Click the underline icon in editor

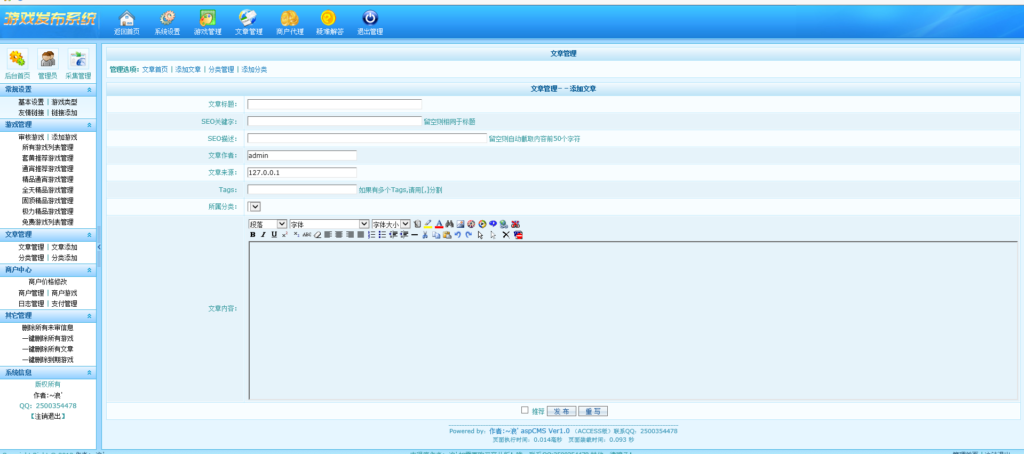pyautogui.click(x=274, y=234)
